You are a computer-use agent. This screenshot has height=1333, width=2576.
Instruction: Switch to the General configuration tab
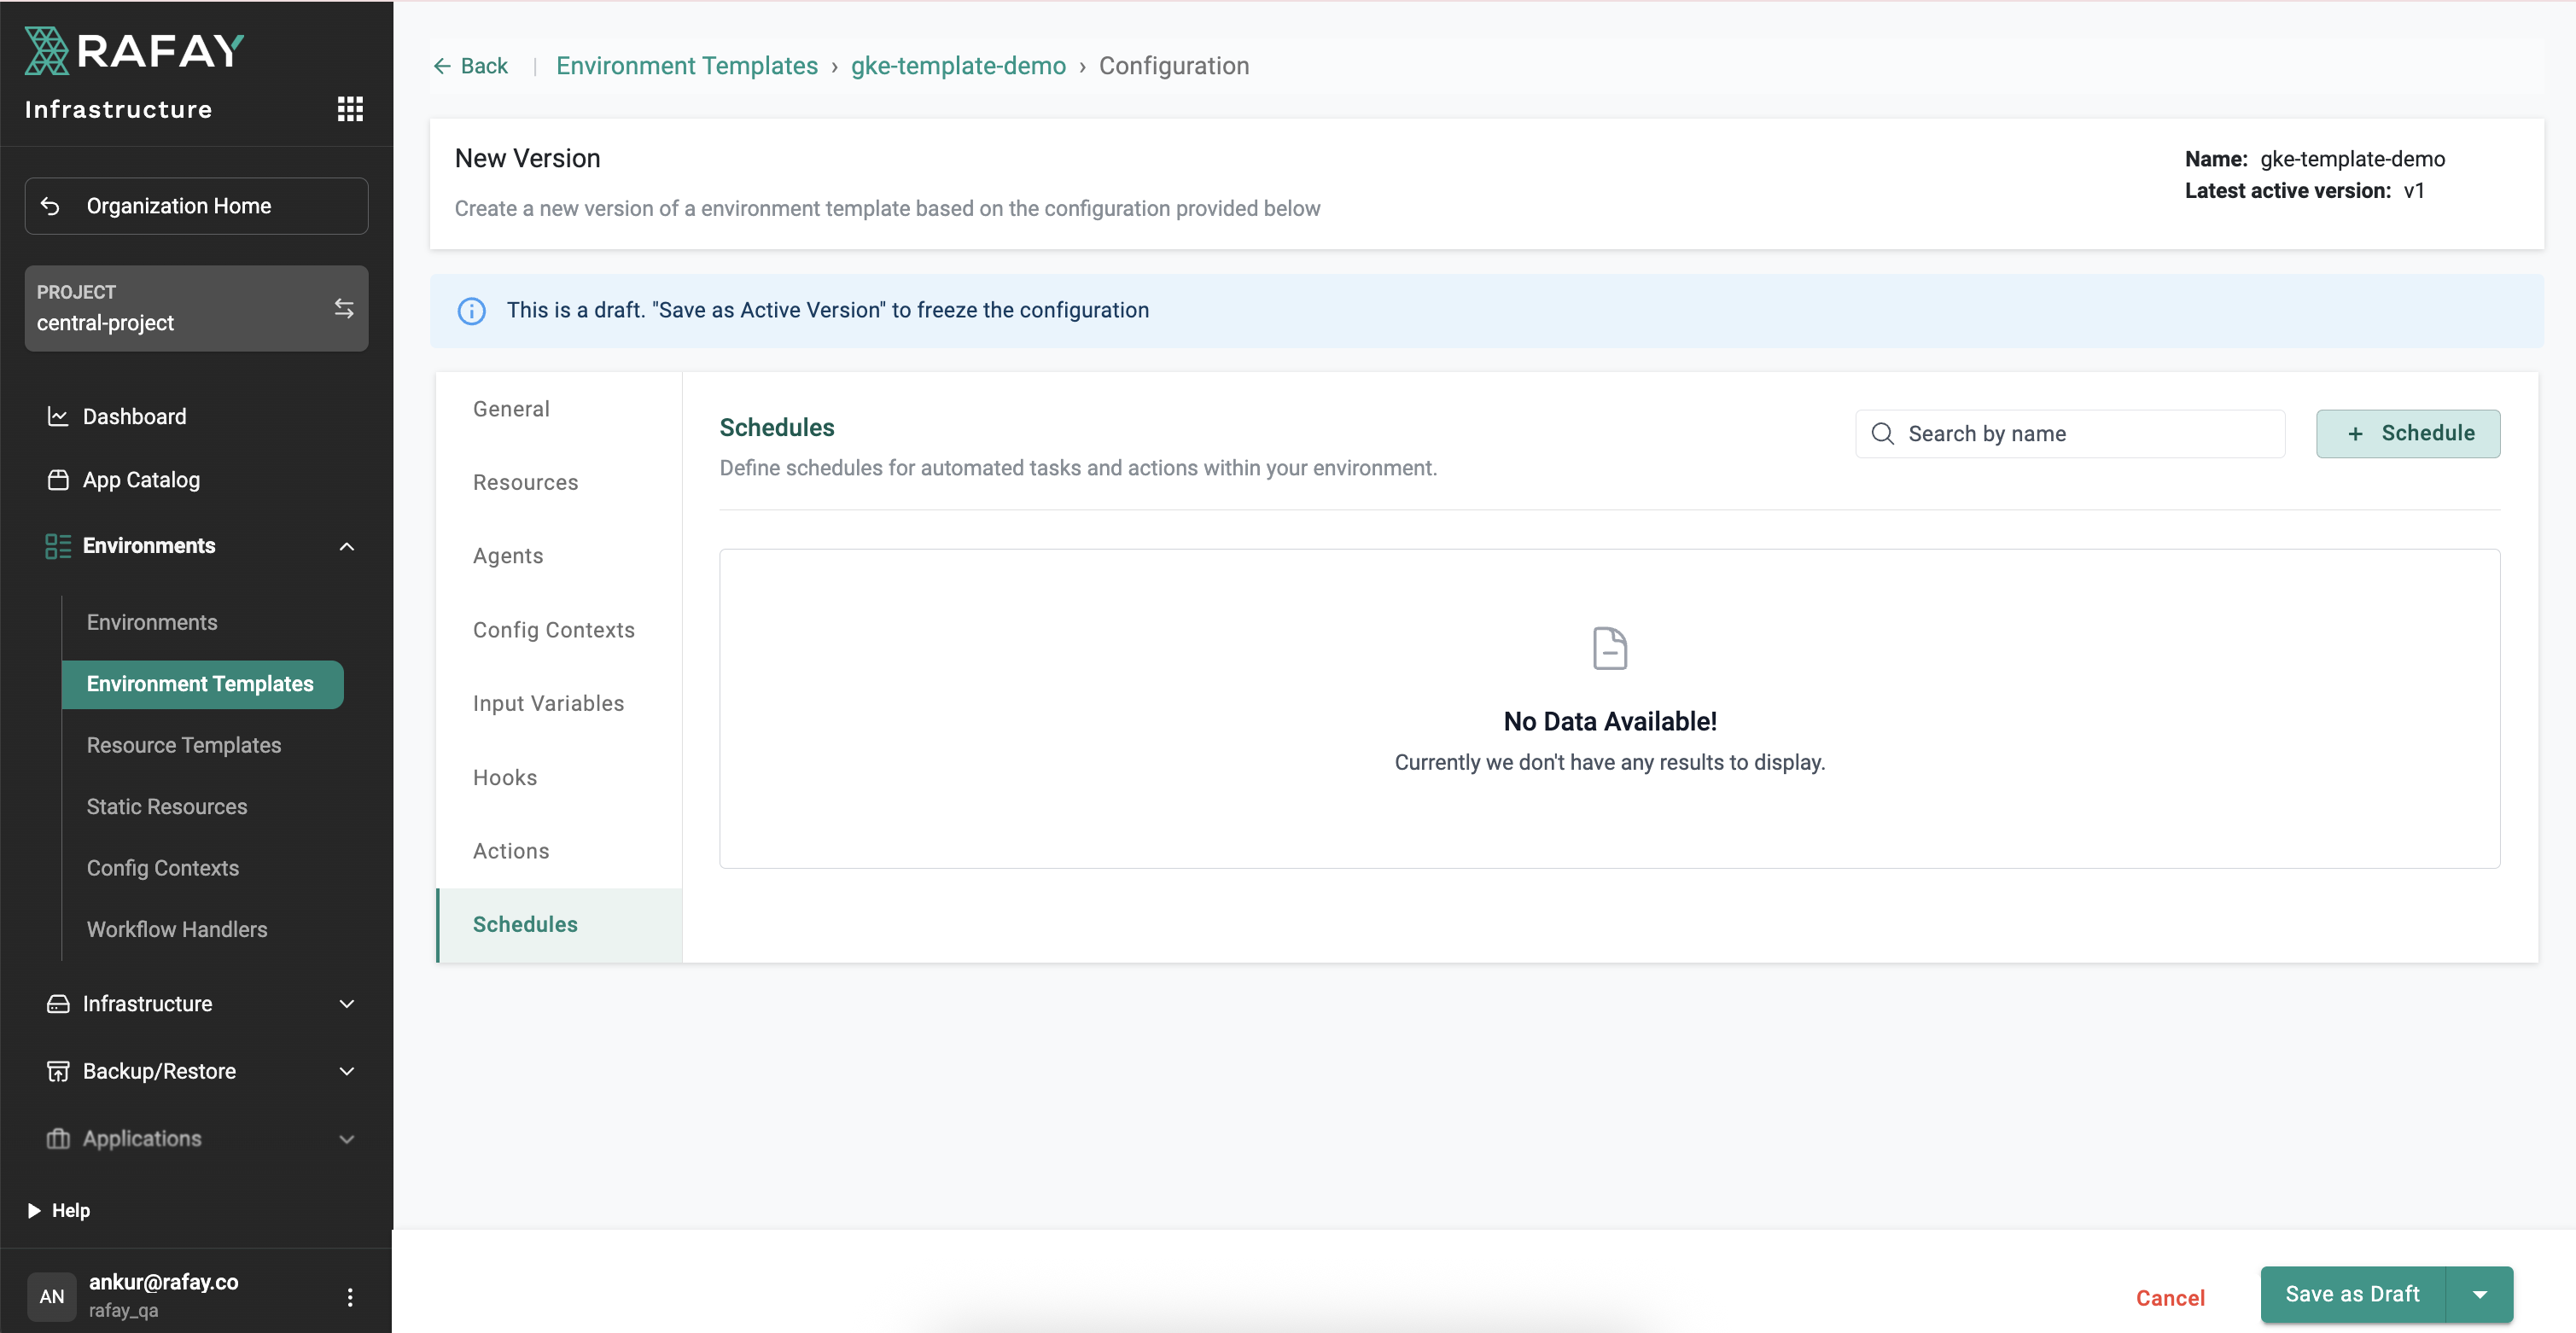pyautogui.click(x=511, y=408)
